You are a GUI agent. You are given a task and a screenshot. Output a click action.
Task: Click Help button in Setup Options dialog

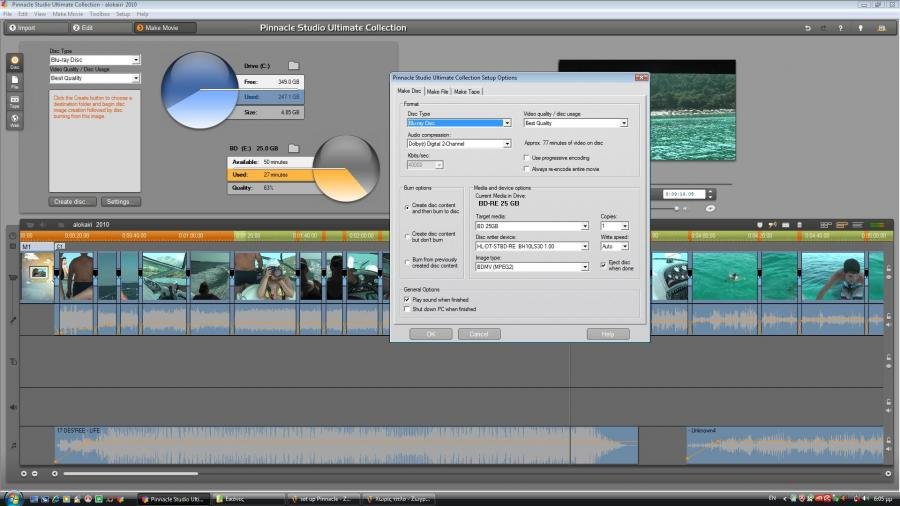608,334
